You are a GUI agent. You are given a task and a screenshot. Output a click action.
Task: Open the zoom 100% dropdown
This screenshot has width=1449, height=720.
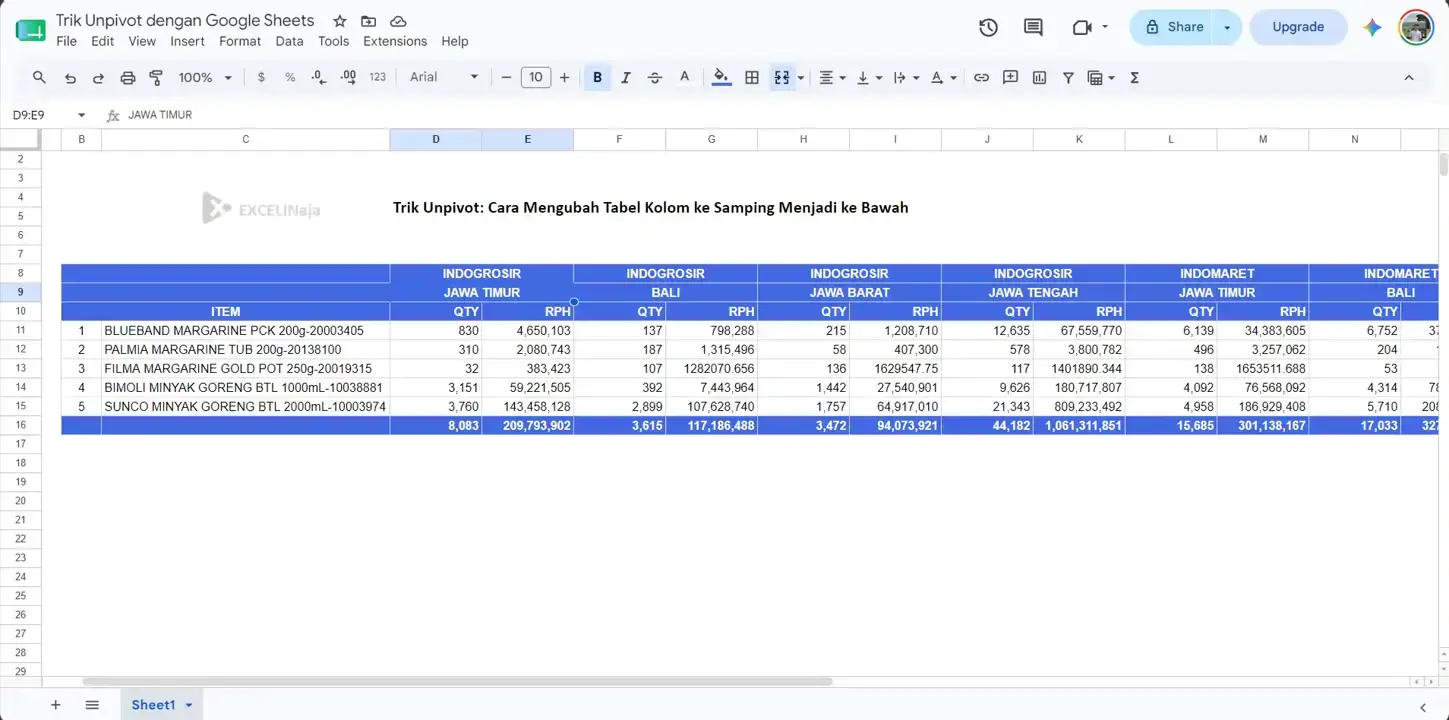coord(205,77)
